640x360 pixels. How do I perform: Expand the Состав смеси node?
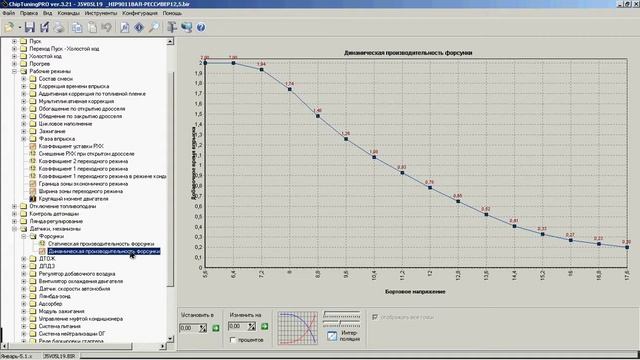click(x=24, y=79)
